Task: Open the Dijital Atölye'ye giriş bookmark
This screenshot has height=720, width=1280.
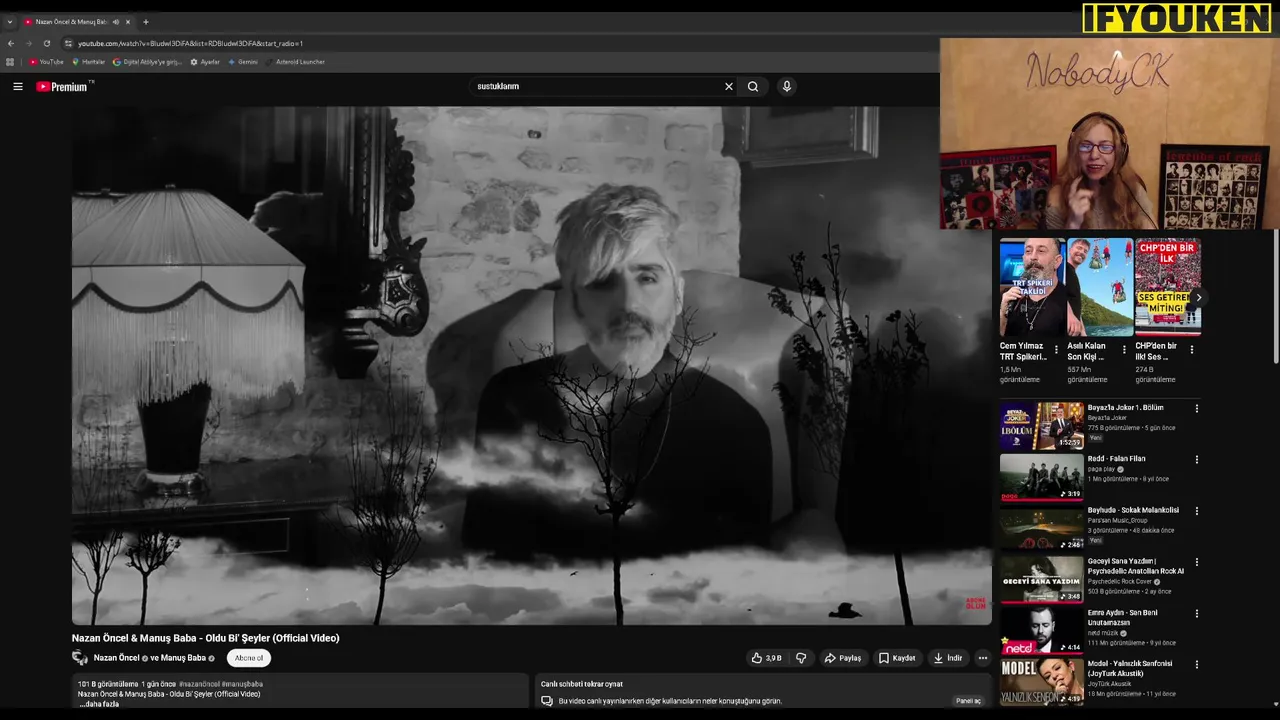Action: coord(147,62)
